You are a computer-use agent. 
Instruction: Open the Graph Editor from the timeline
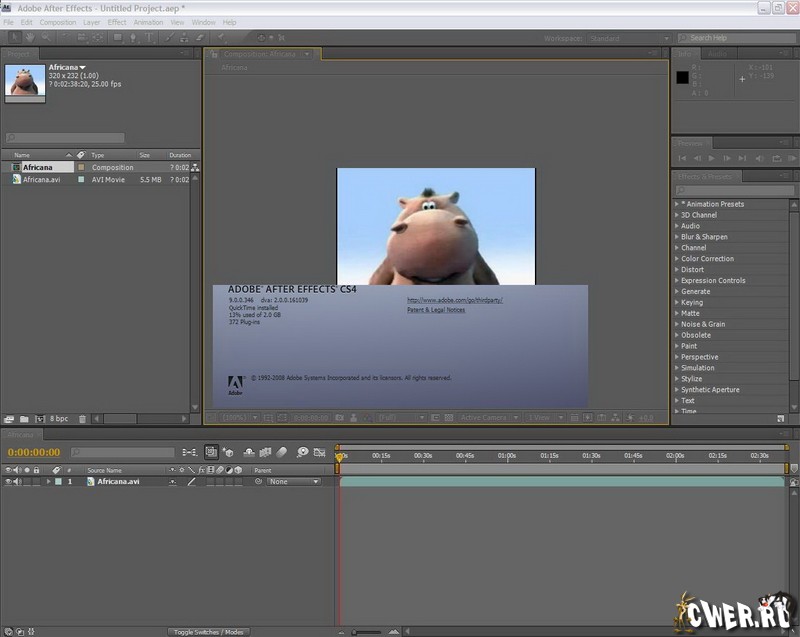click(x=319, y=453)
